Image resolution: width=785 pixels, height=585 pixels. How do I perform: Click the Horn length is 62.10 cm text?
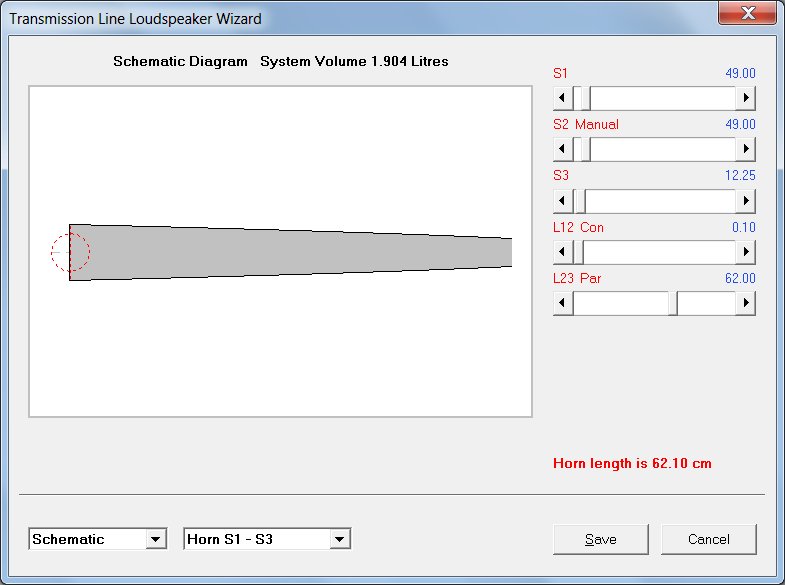632,463
